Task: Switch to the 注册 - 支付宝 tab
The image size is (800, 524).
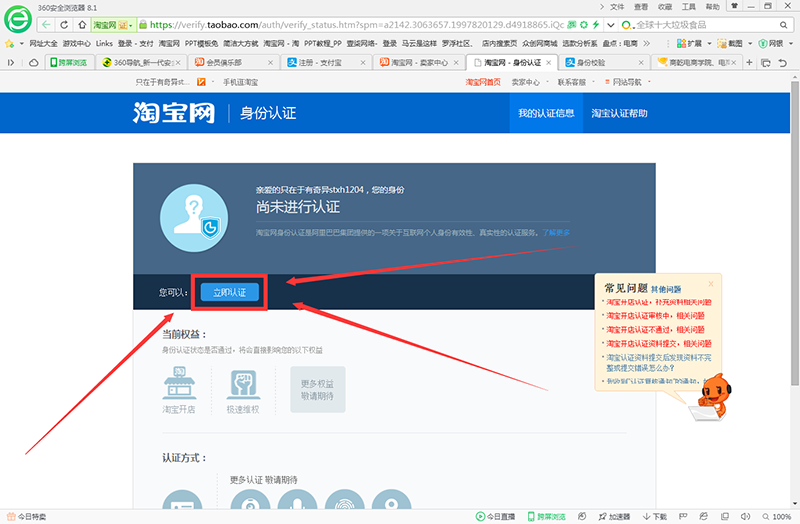Action: point(326,62)
